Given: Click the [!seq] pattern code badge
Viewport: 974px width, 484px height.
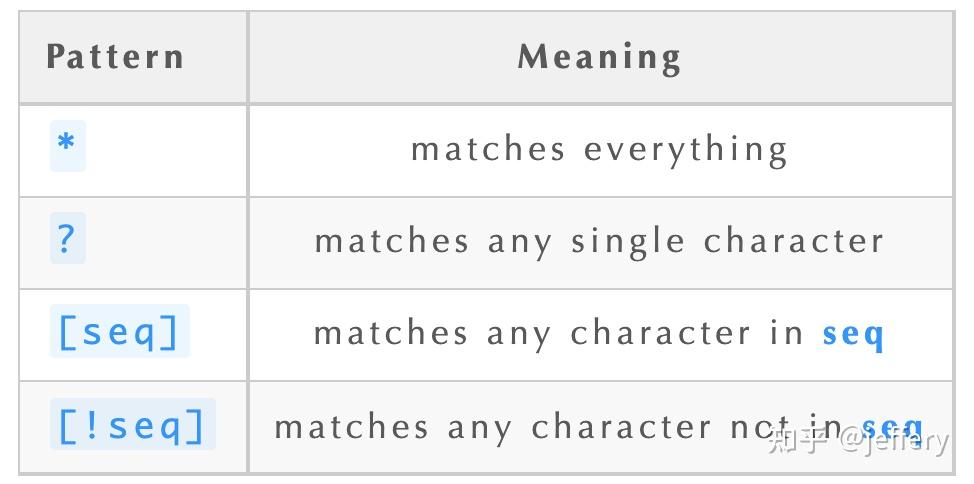Looking at the screenshot, I should [132, 425].
